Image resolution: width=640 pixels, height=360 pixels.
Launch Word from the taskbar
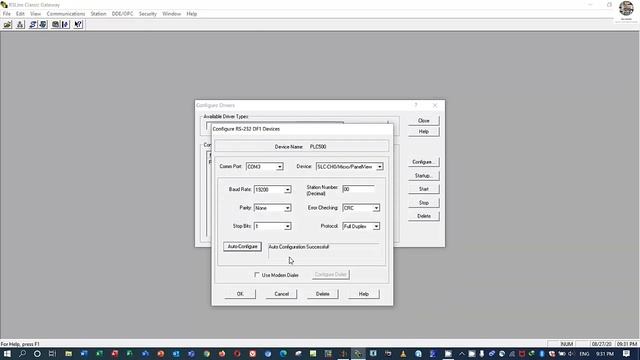pyautogui.click(x=84, y=354)
